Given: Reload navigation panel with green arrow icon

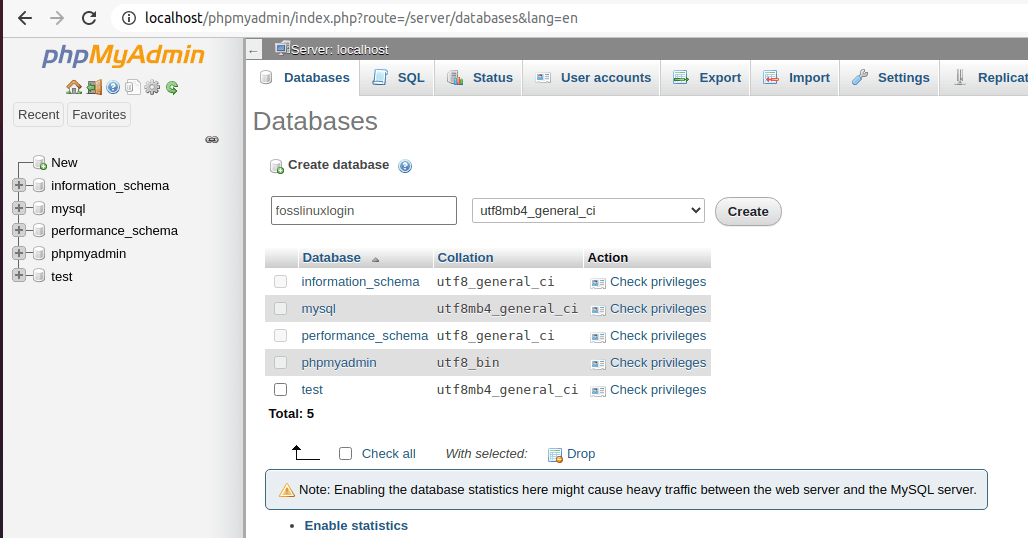Looking at the screenshot, I should [172, 87].
